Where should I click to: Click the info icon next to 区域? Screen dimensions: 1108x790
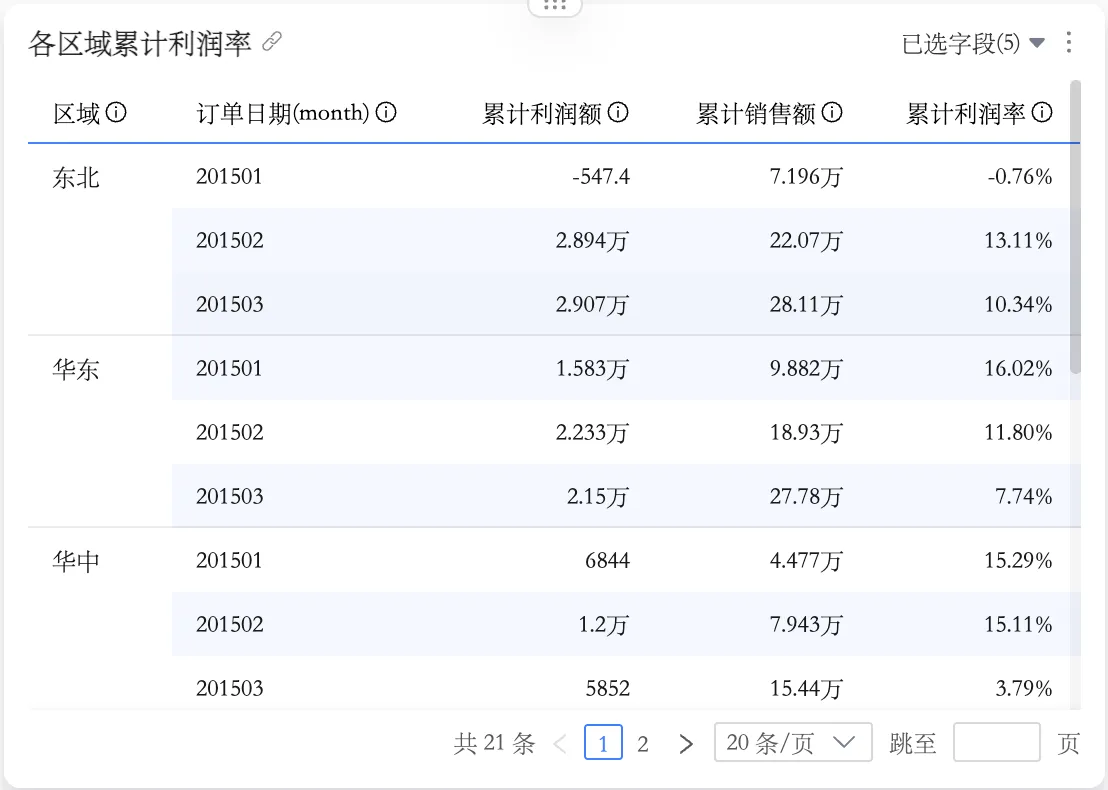pyautogui.click(x=116, y=113)
